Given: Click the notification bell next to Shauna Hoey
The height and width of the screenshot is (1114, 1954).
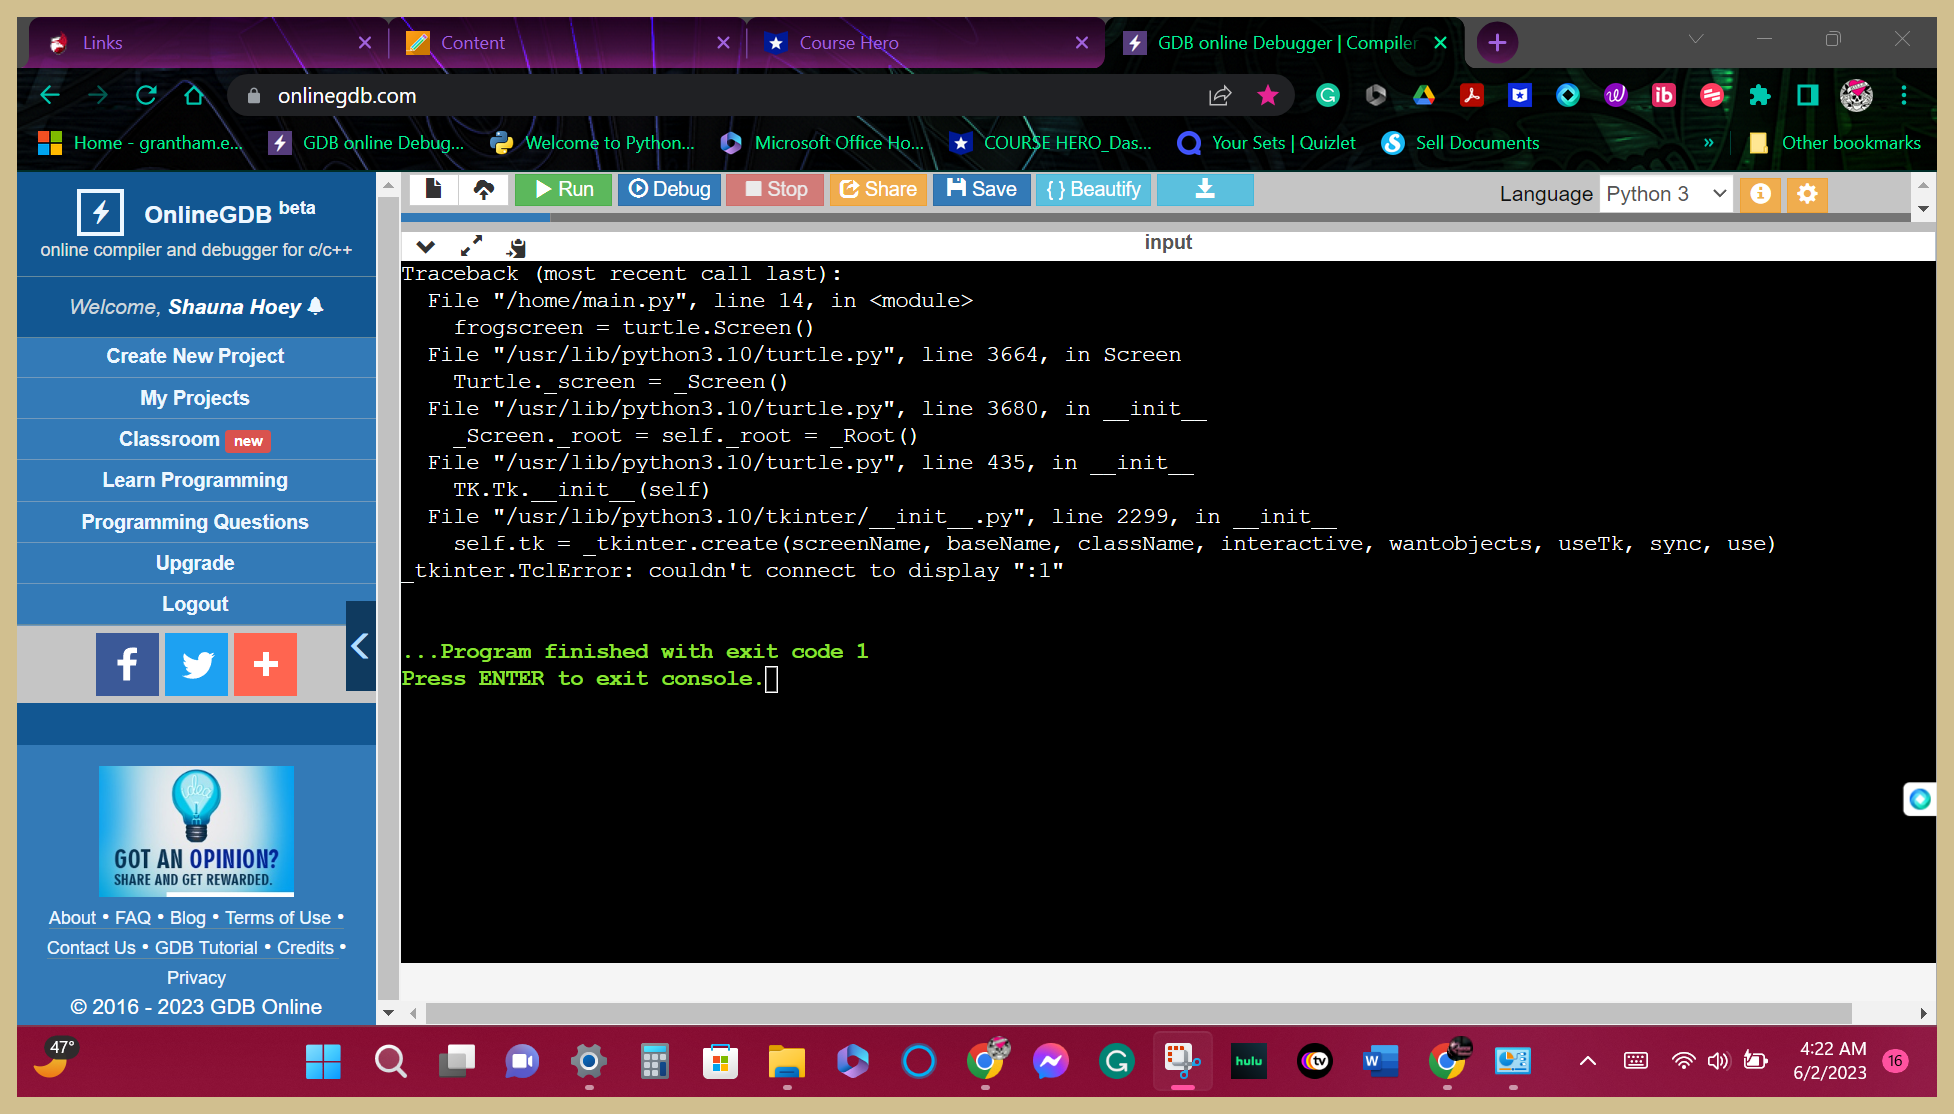Looking at the screenshot, I should tap(316, 306).
